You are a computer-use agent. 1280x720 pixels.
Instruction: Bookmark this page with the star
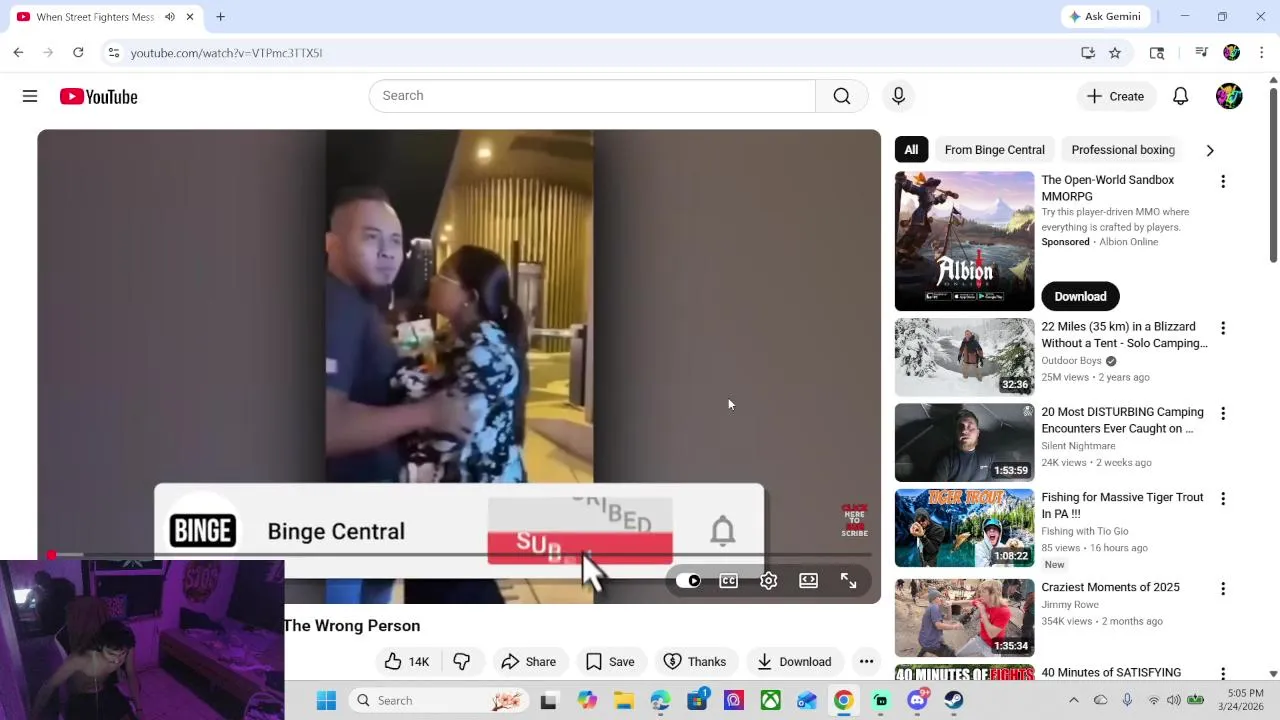pos(1115,53)
